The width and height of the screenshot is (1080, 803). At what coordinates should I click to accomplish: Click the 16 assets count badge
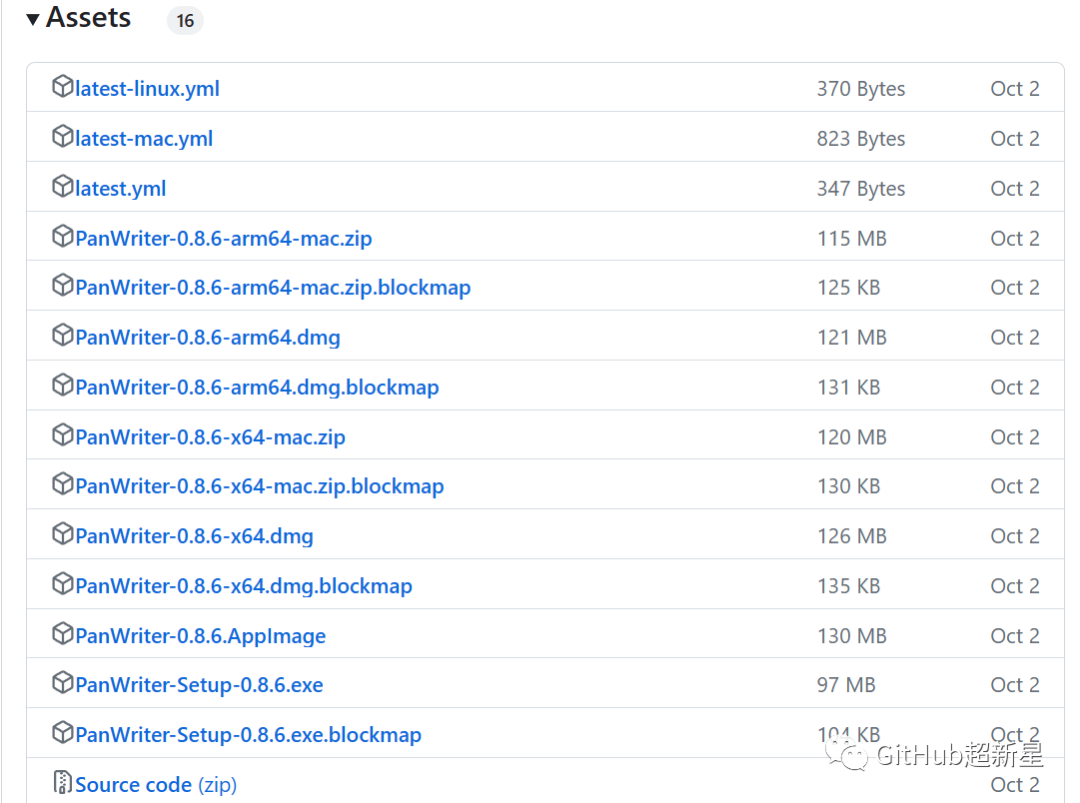pyautogui.click(x=185, y=21)
